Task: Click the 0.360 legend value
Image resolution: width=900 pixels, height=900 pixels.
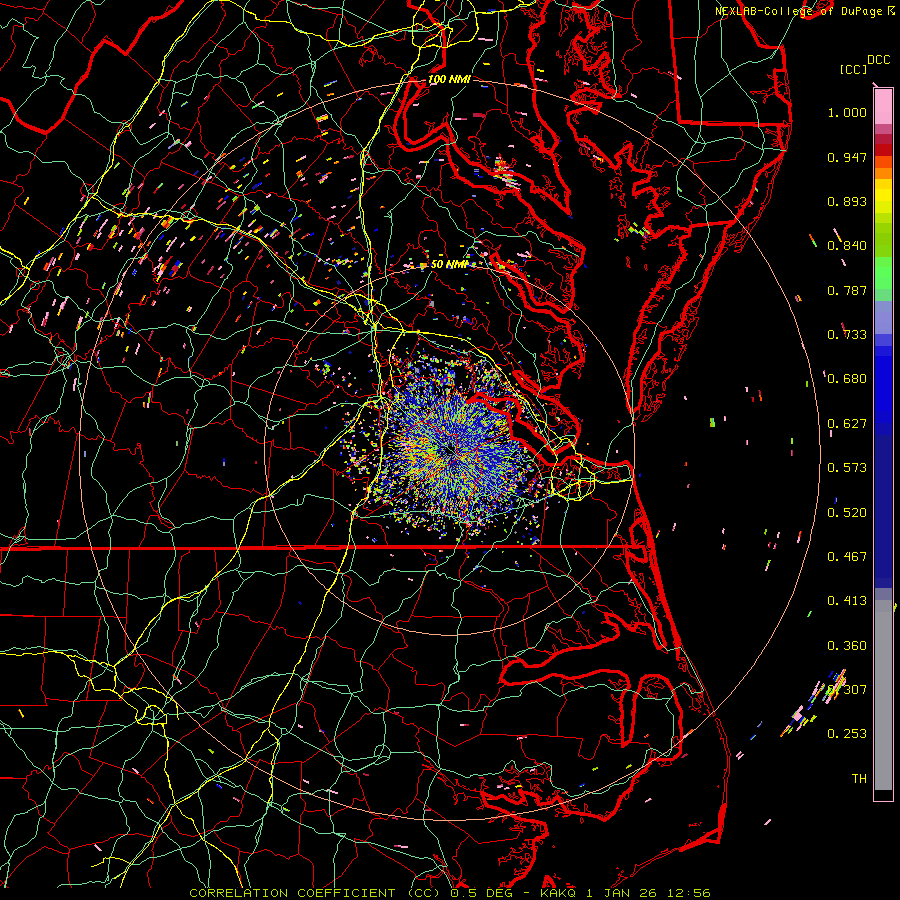Action: pyautogui.click(x=847, y=646)
